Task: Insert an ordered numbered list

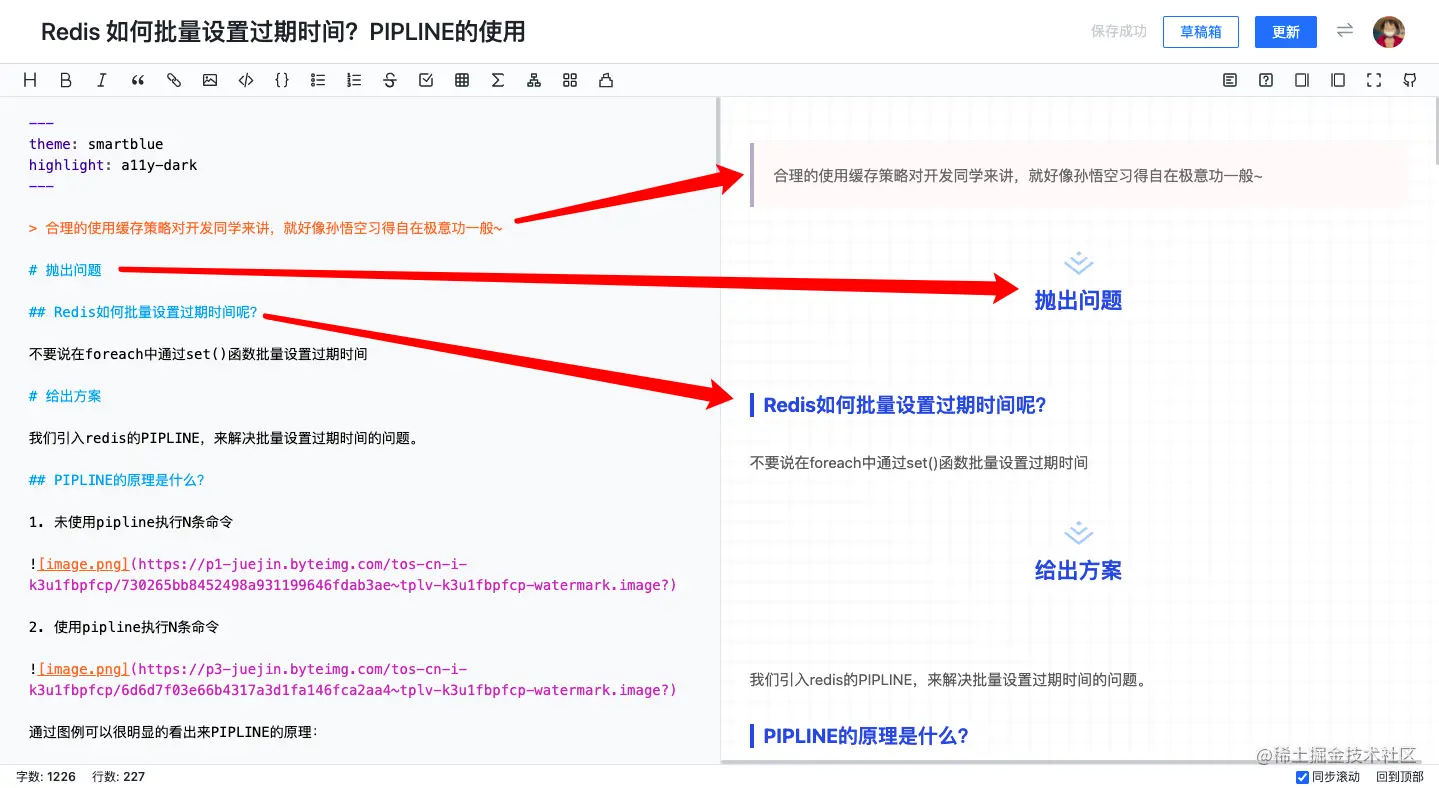Action: coord(354,81)
